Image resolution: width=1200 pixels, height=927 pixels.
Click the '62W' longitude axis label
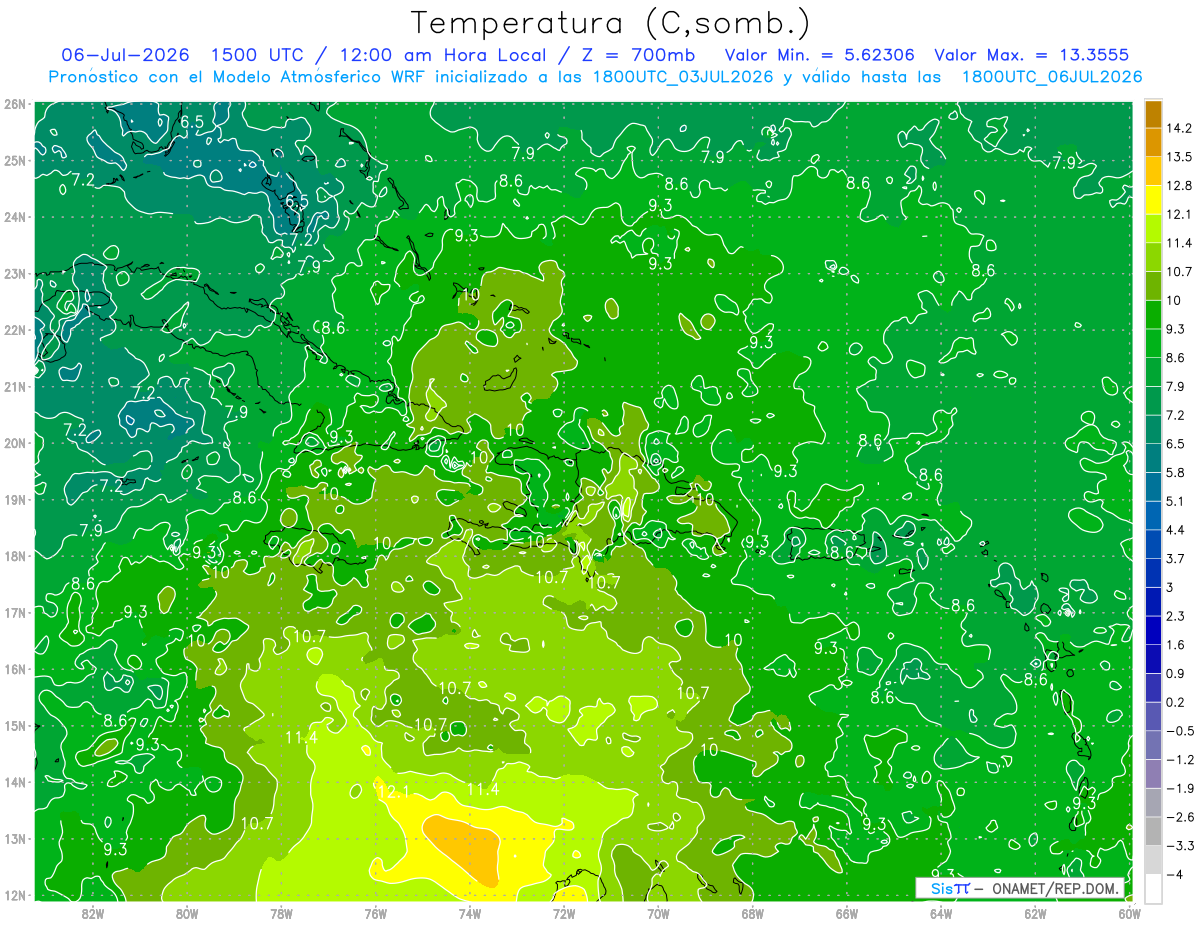pyautogui.click(x=1036, y=913)
